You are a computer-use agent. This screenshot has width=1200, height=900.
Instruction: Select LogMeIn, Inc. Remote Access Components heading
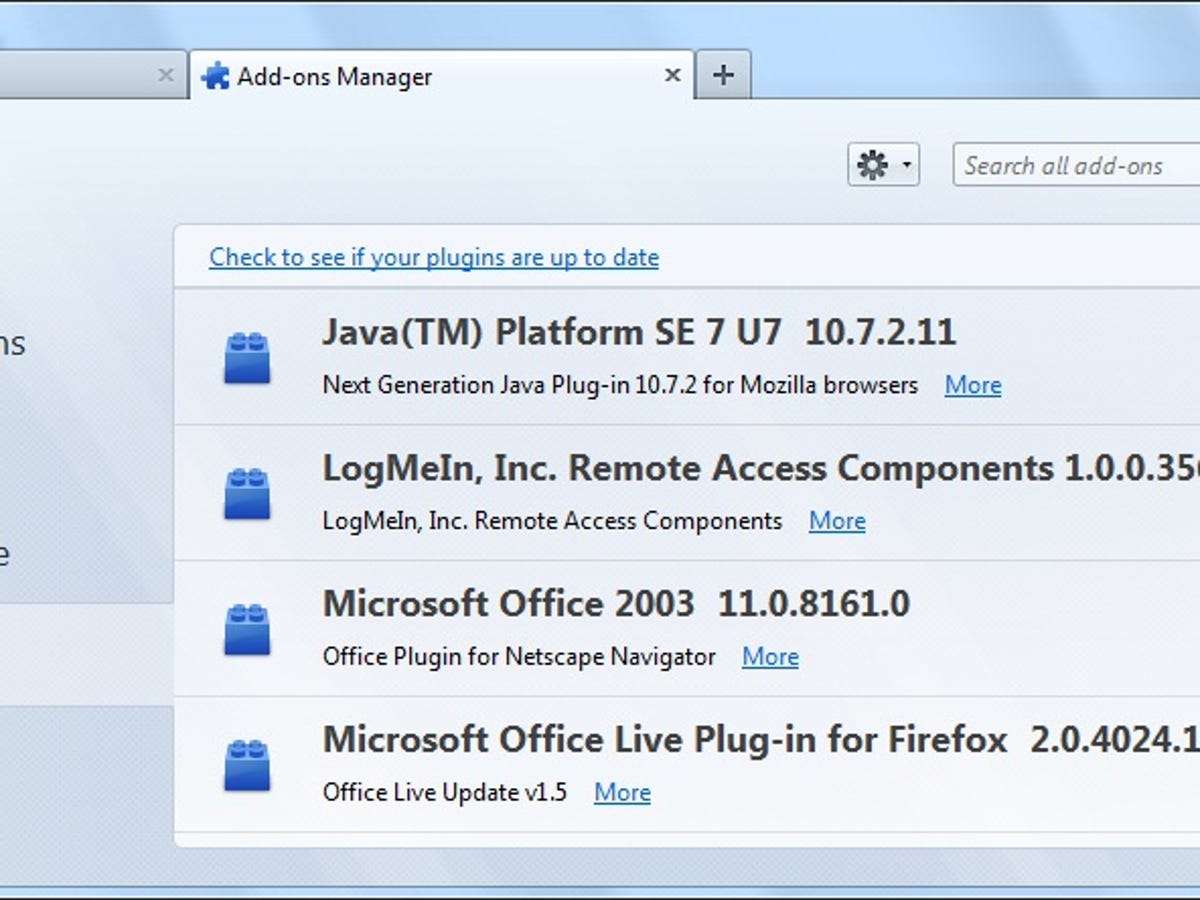click(761, 468)
